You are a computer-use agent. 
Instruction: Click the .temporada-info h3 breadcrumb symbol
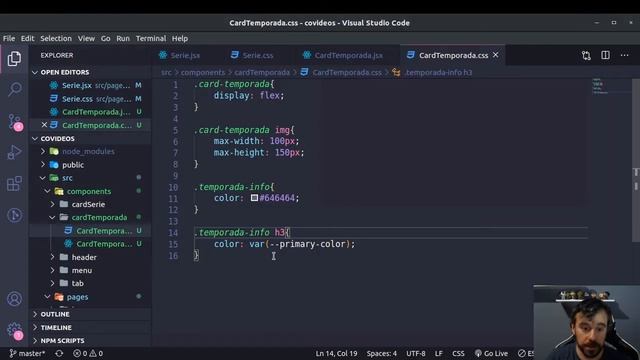438,72
